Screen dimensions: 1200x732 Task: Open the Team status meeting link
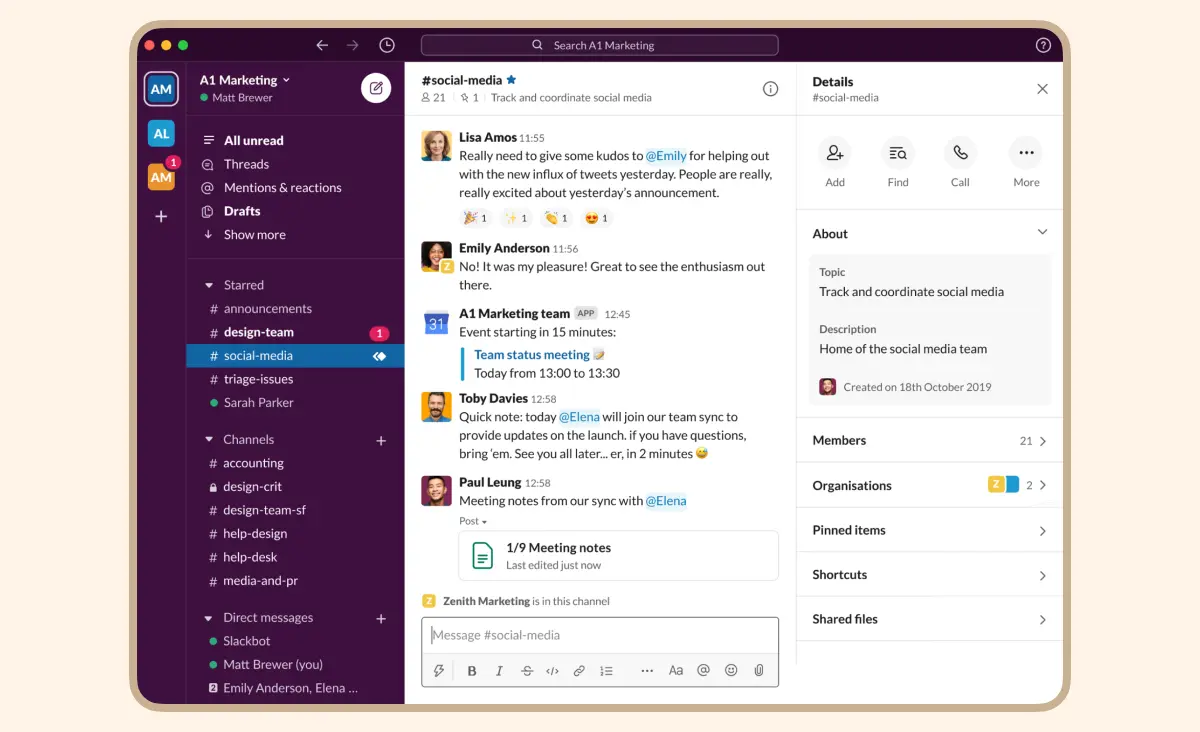point(531,355)
